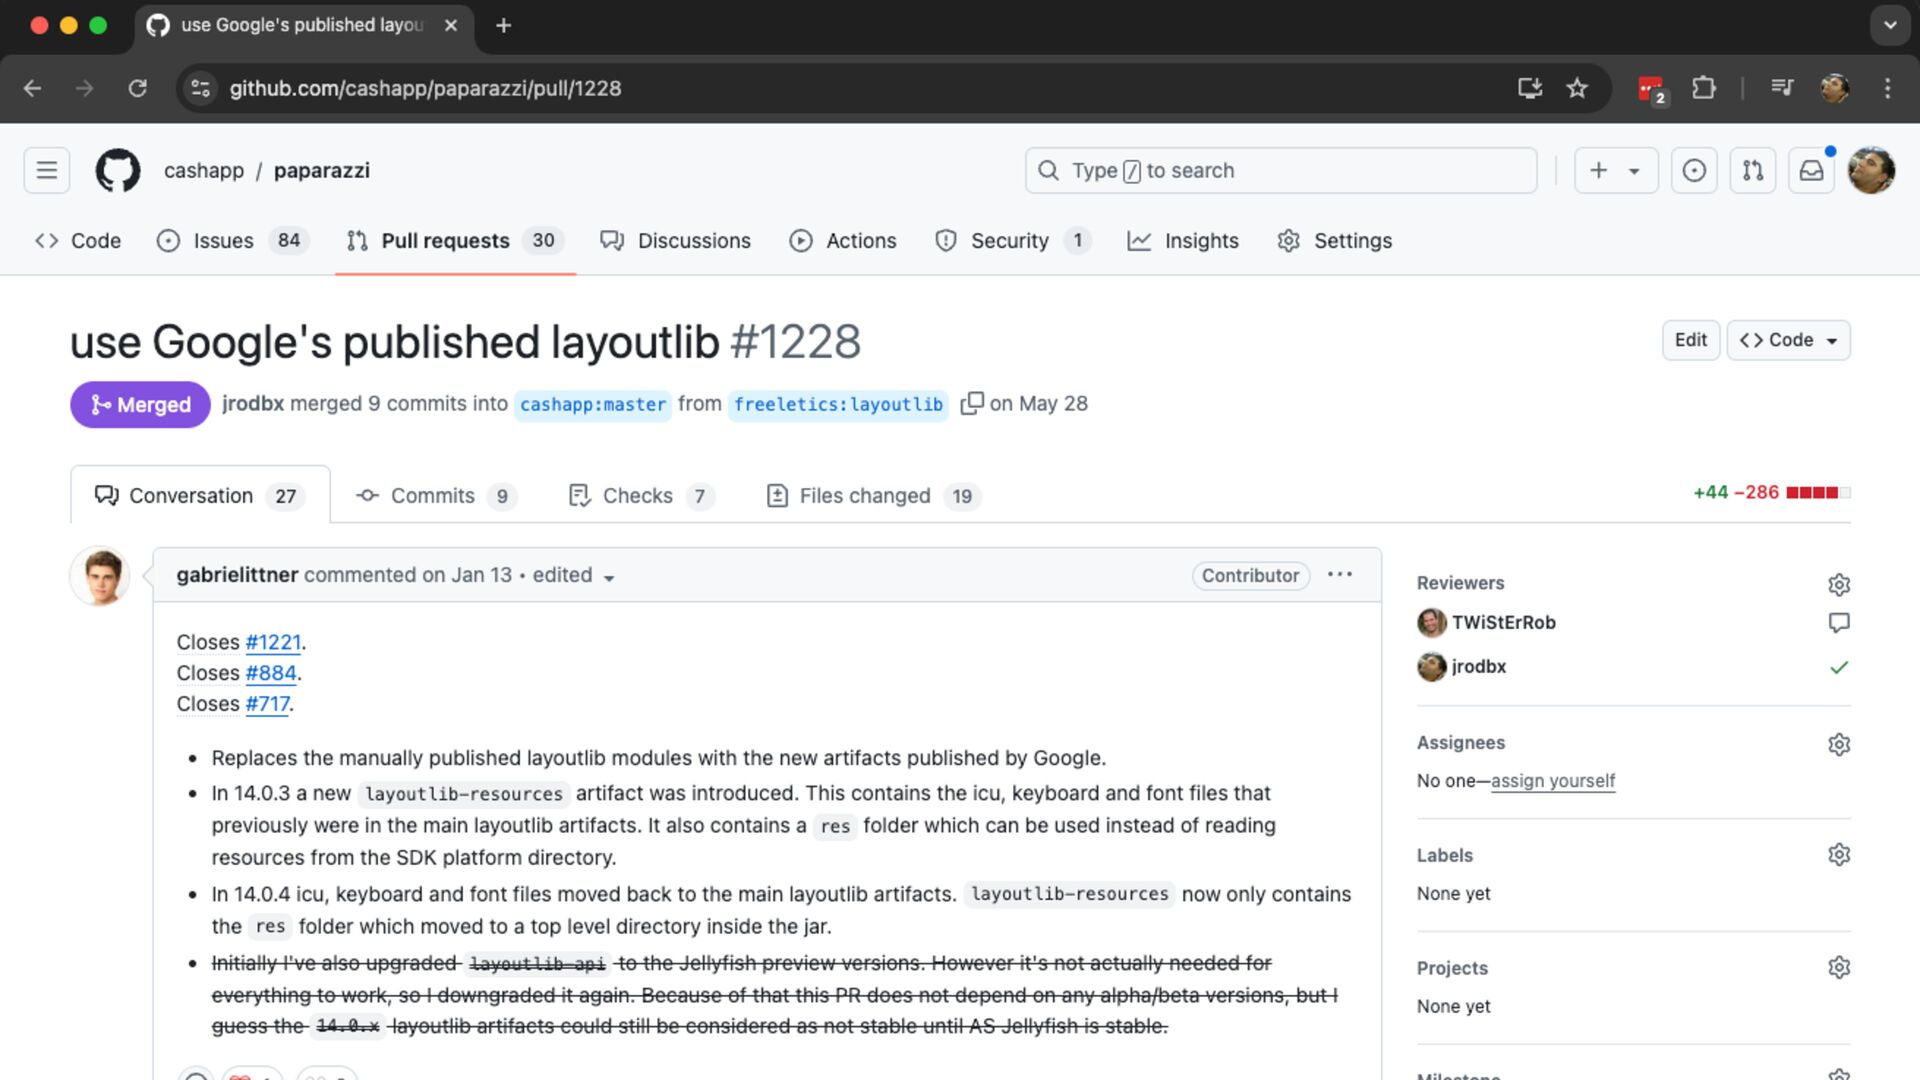Viewport: 1920px width, 1080px height.
Task: Open the Issues tab
Action: click(x=233, y=241)
